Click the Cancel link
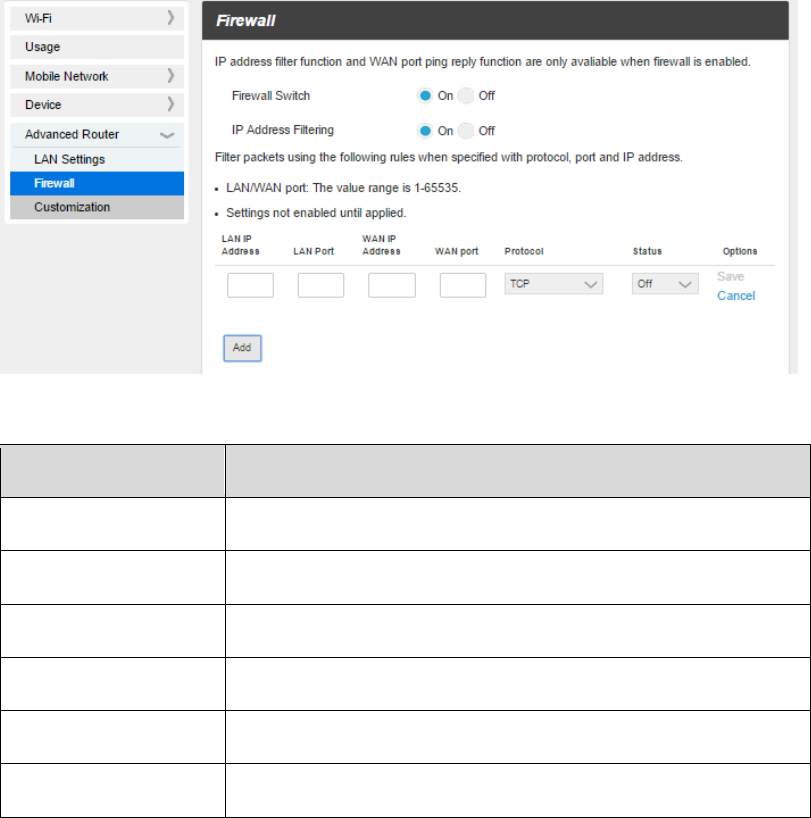This screenshot has height=818, width=811. coord(736,296)
